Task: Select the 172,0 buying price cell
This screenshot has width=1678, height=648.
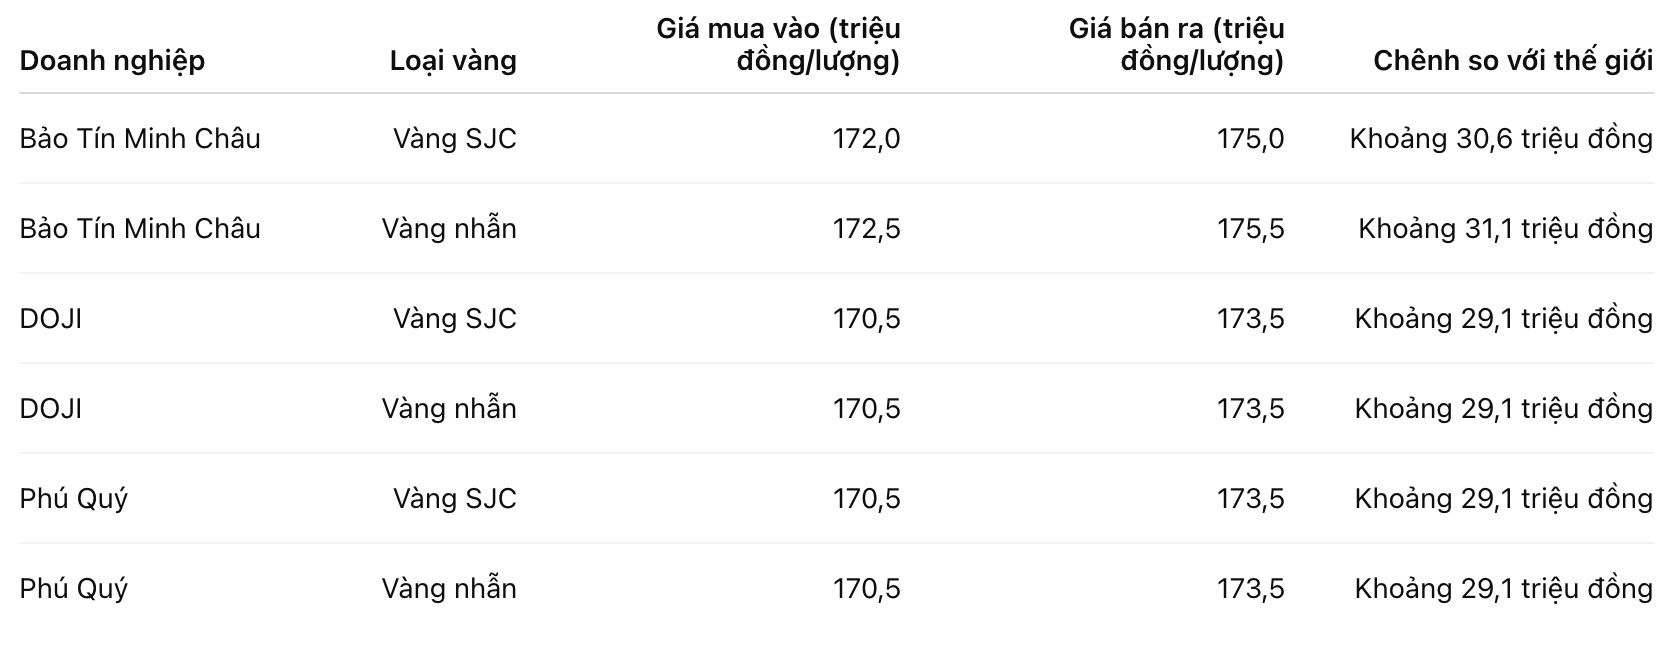Action: coord(866,139)
